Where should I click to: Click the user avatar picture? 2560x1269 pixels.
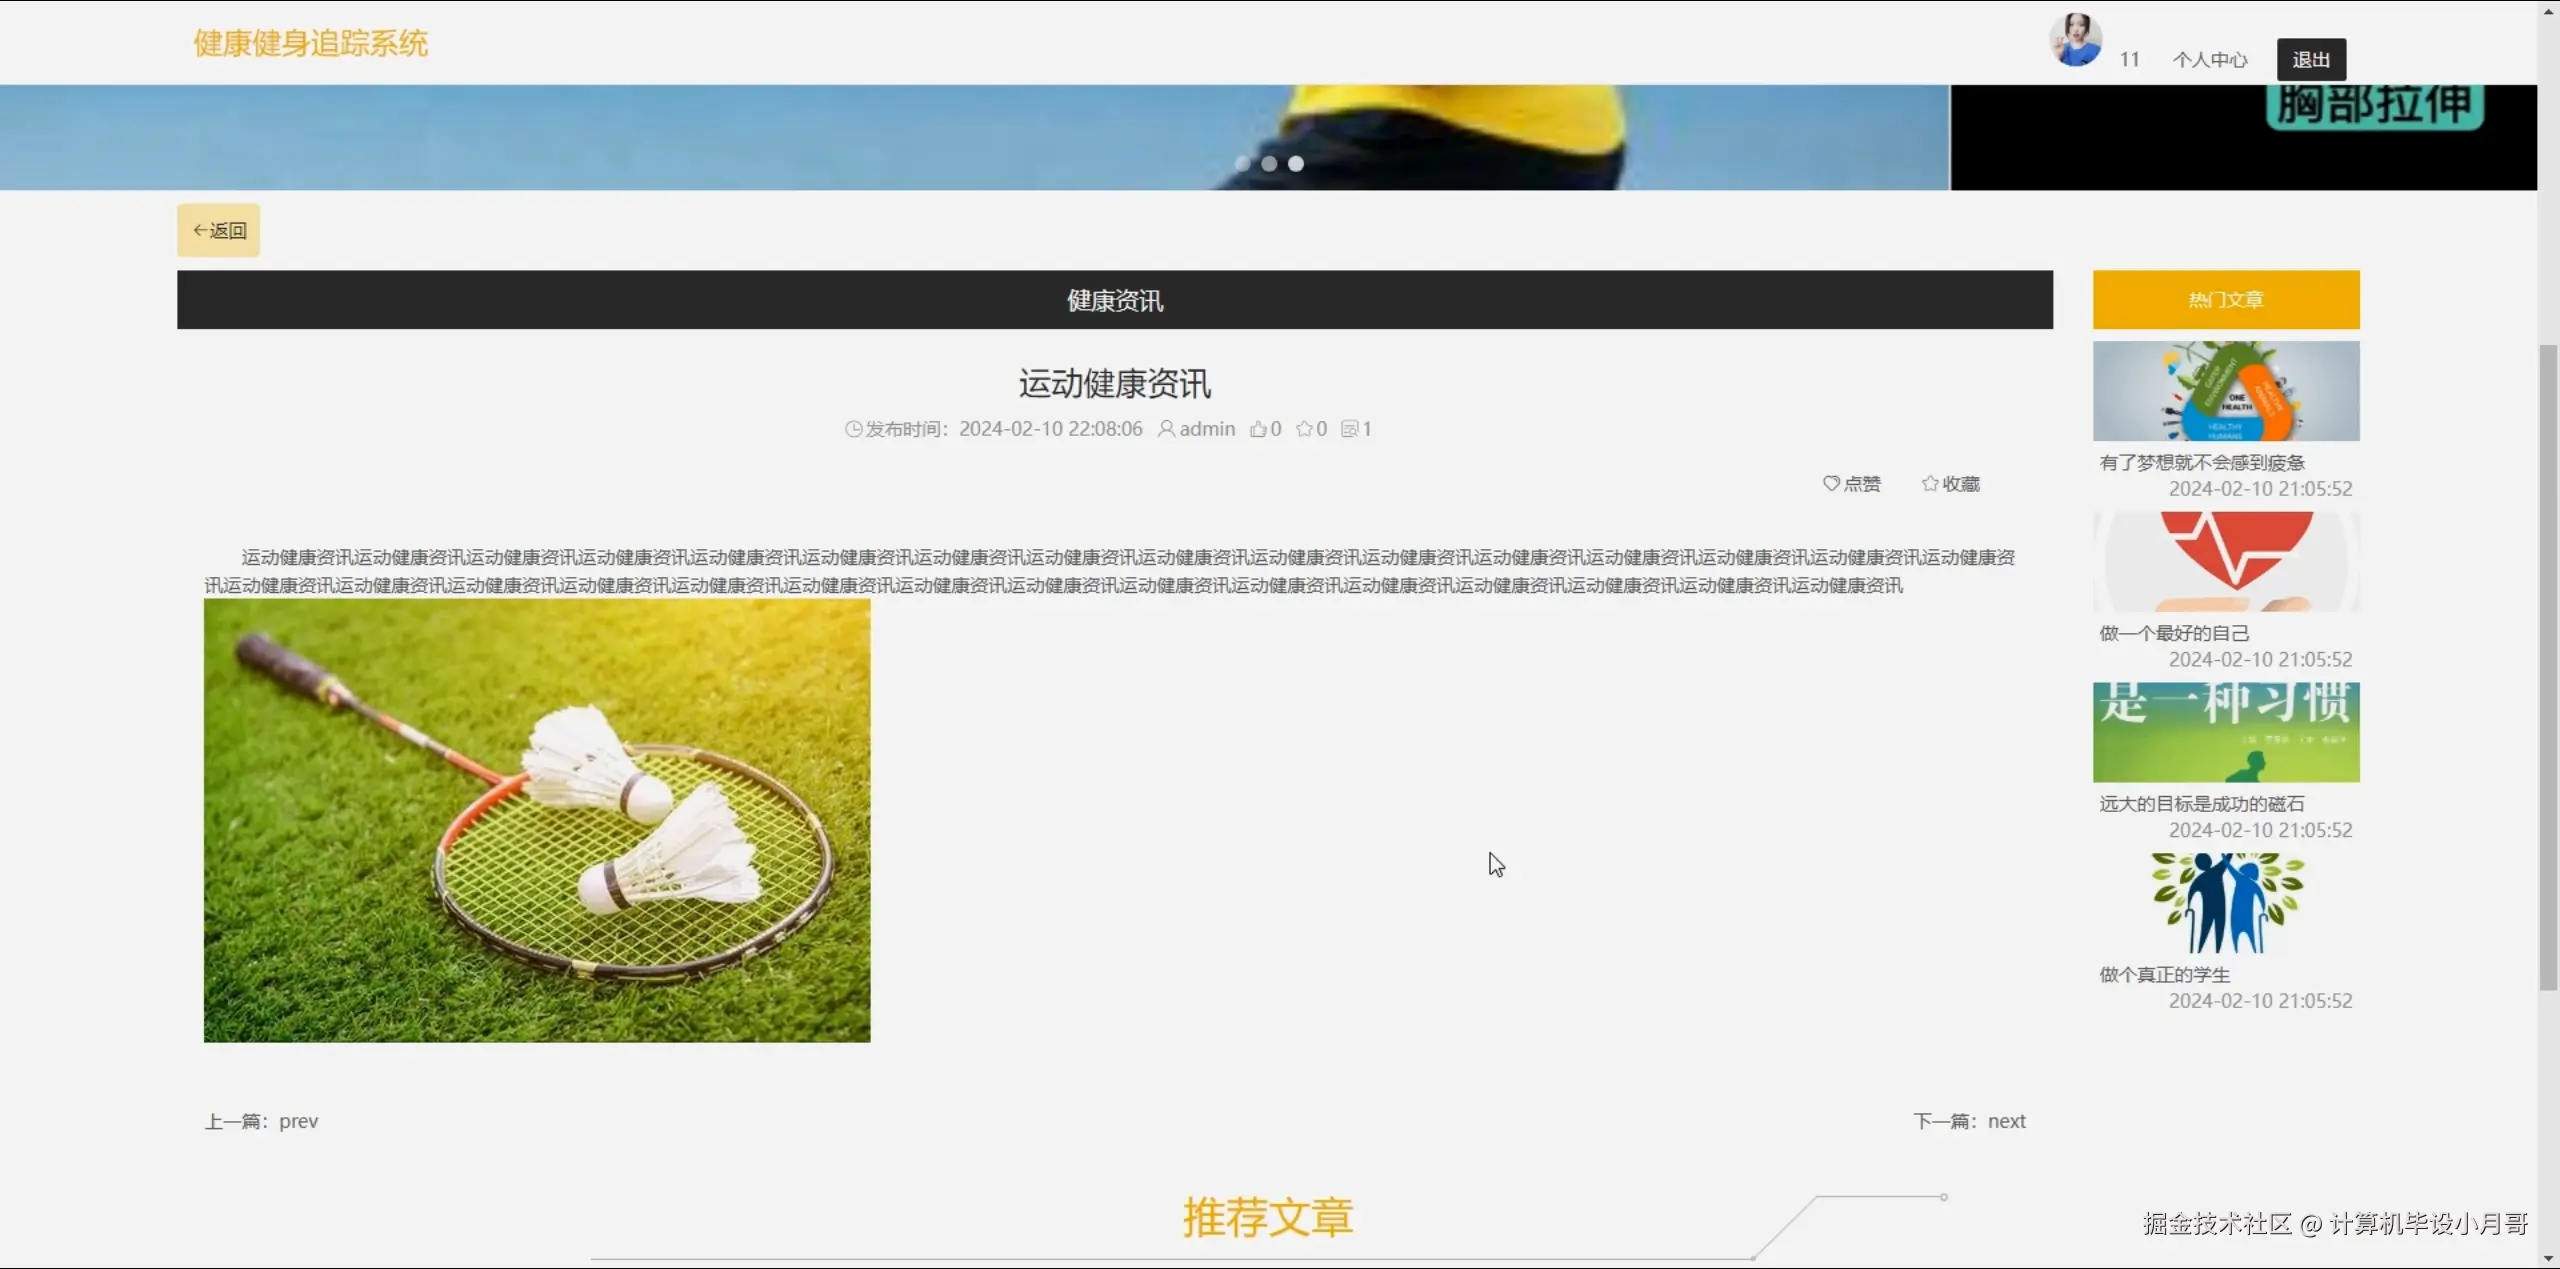tap(2075, 41)
